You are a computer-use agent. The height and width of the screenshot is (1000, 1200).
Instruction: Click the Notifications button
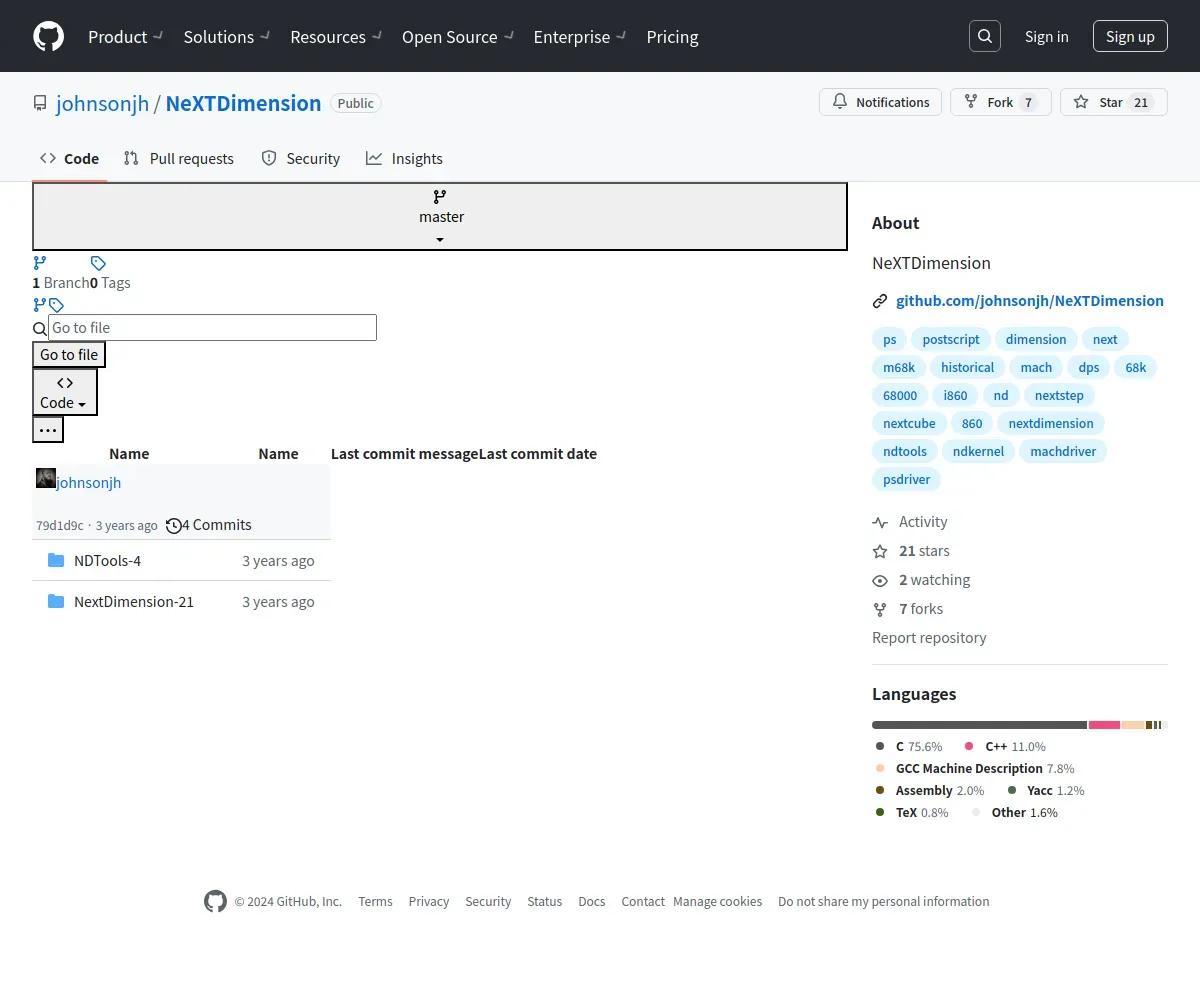[x=880, y=102]
